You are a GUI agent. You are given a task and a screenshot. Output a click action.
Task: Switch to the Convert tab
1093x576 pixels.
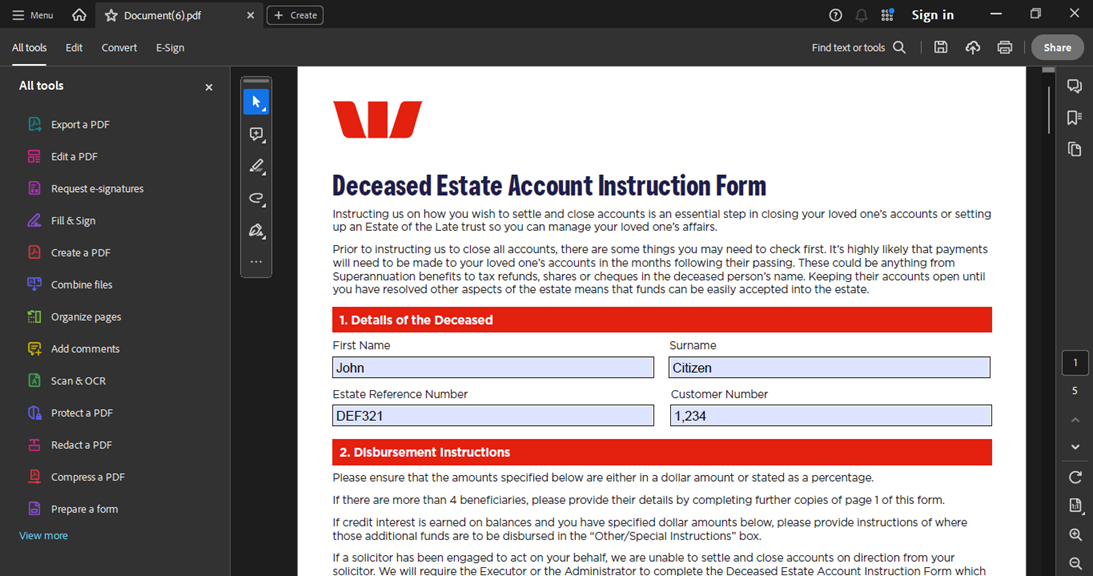tap(119, 48)
